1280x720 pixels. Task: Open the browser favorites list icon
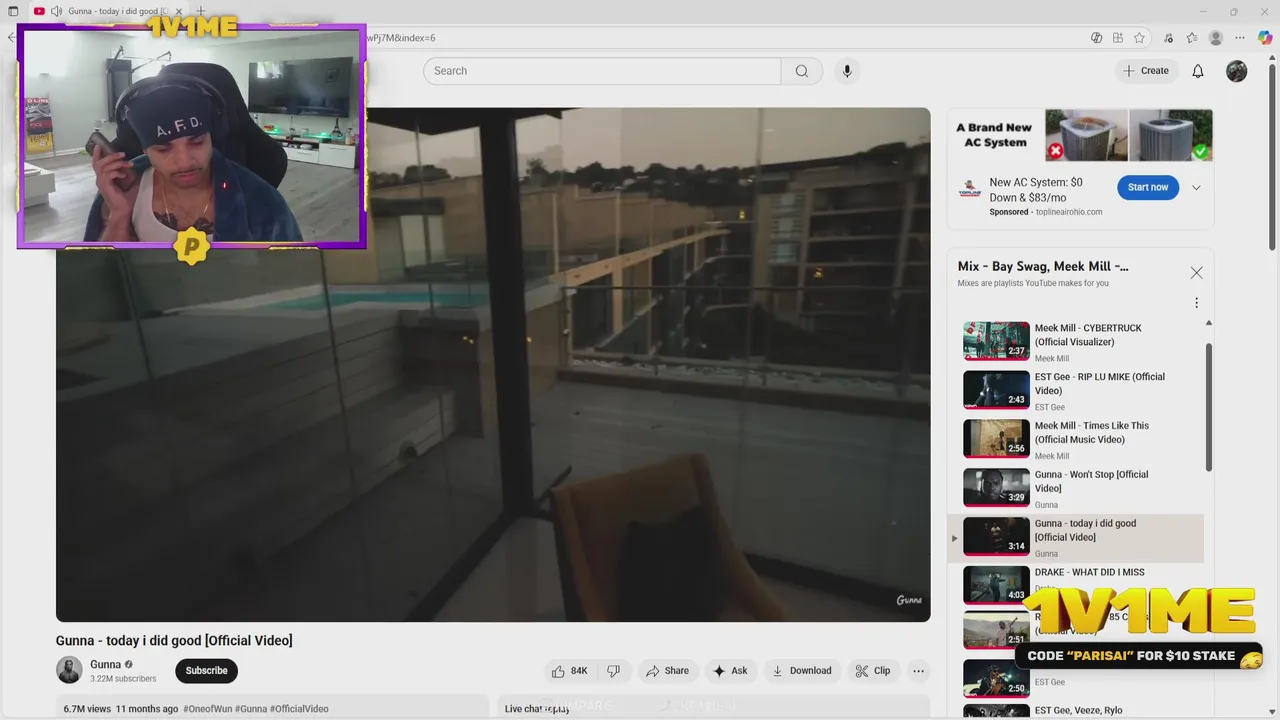pyautogui.click(x=1192, y=38)
